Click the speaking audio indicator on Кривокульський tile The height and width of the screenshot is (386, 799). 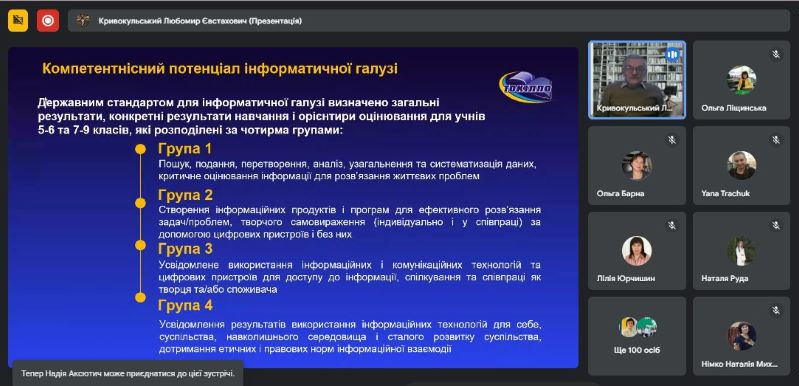click(673, 53)
